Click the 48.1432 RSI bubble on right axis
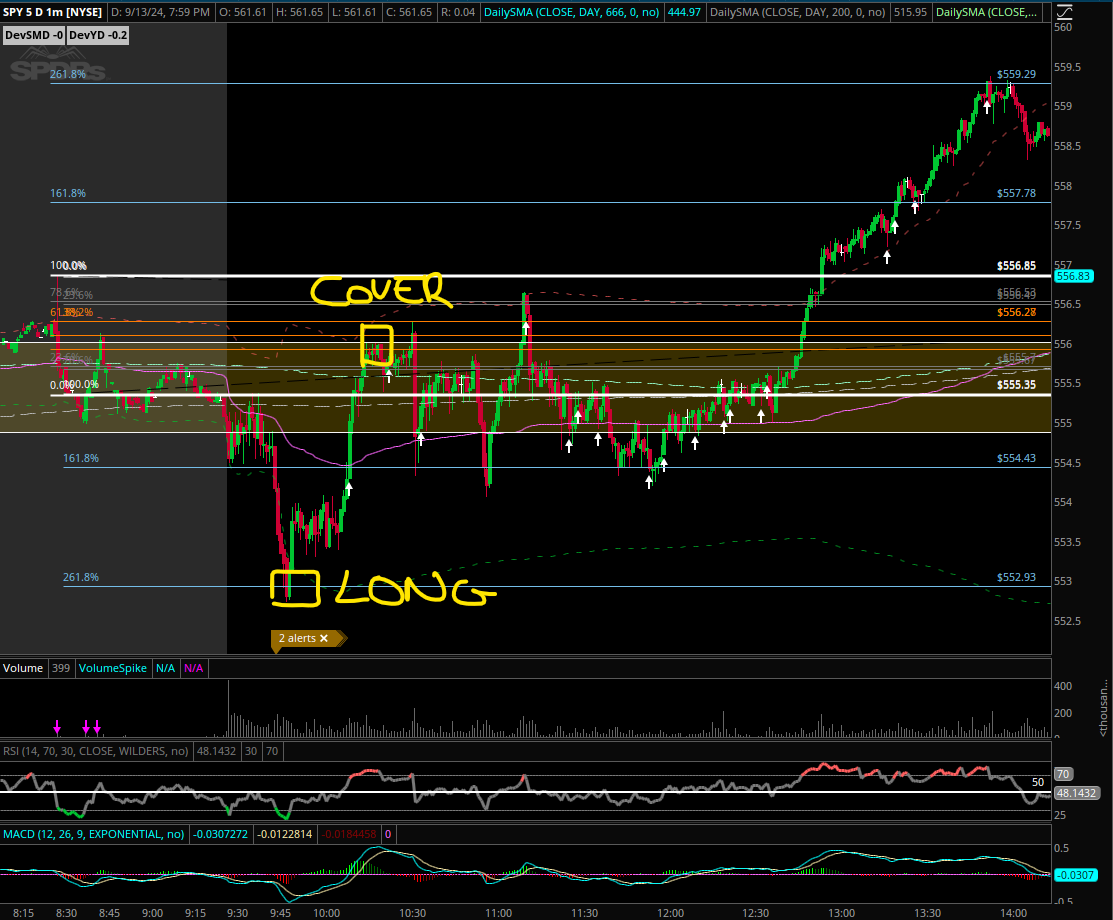This screenshot has height=920, width=1113. [1075, 793]
